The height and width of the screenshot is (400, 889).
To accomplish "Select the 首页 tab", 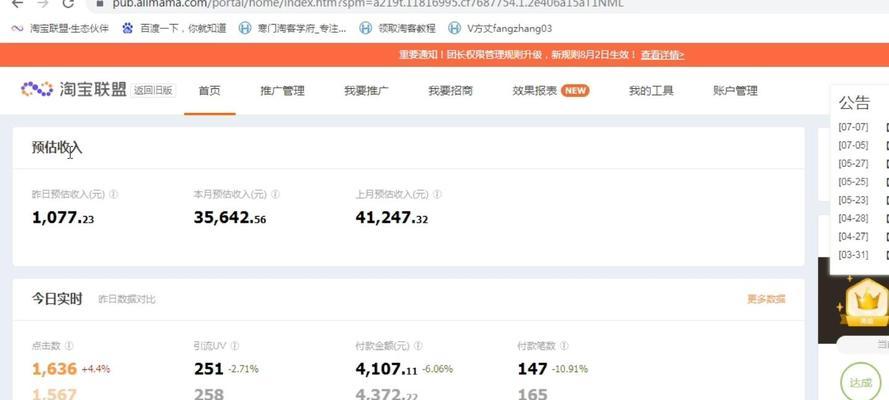I will pos(209,91).
